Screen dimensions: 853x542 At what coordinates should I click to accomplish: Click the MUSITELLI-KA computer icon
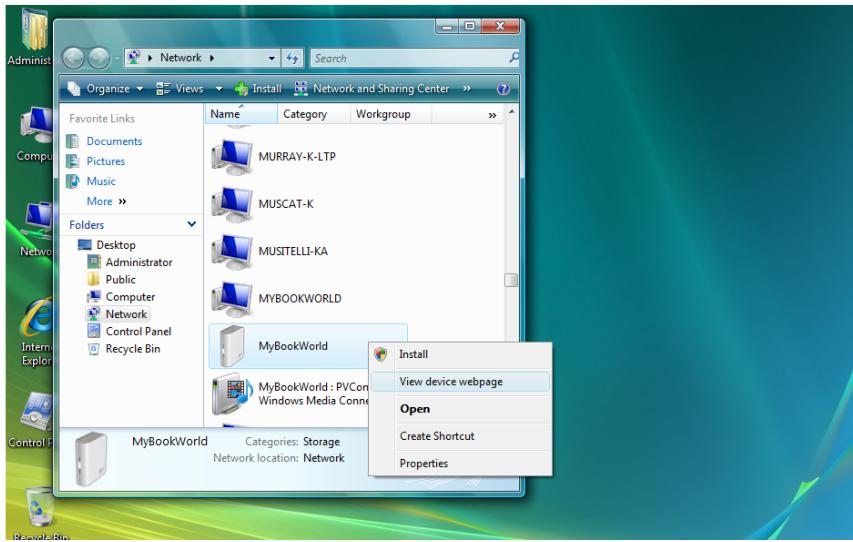pos(232,251)
